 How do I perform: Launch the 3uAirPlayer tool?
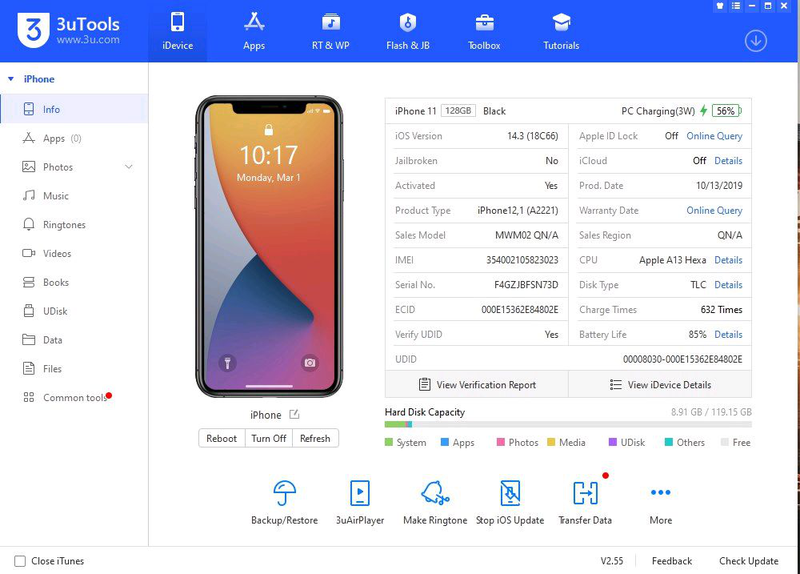(x=360, y=493)
